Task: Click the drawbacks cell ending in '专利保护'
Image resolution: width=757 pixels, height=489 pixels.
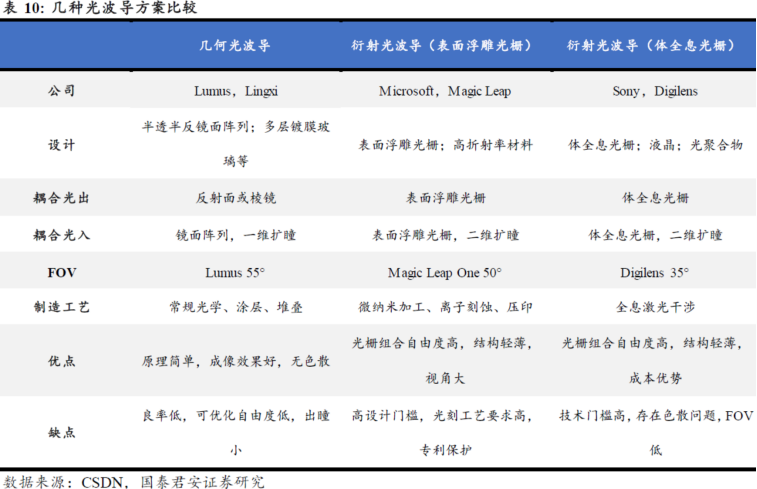Action: [x=442, y=433]
